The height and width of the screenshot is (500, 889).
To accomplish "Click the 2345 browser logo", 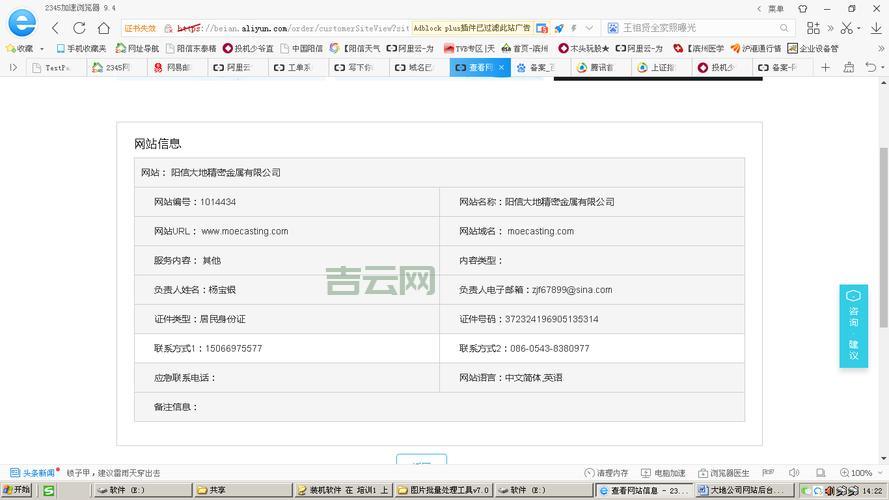I will 22,24.
